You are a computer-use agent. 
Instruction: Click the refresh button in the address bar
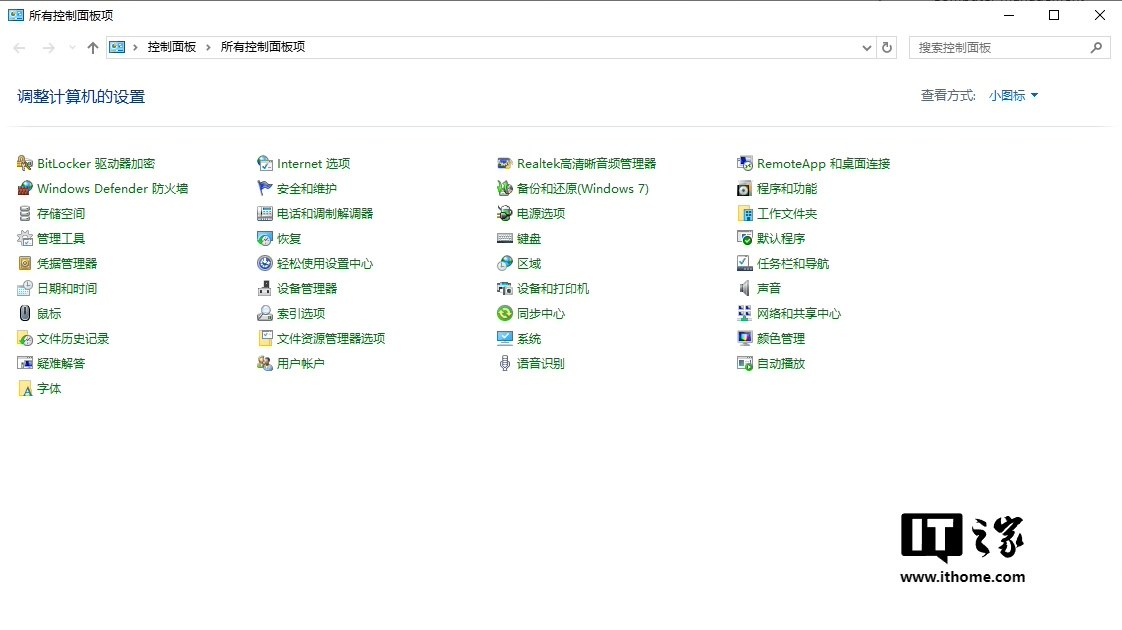(887, 47)
